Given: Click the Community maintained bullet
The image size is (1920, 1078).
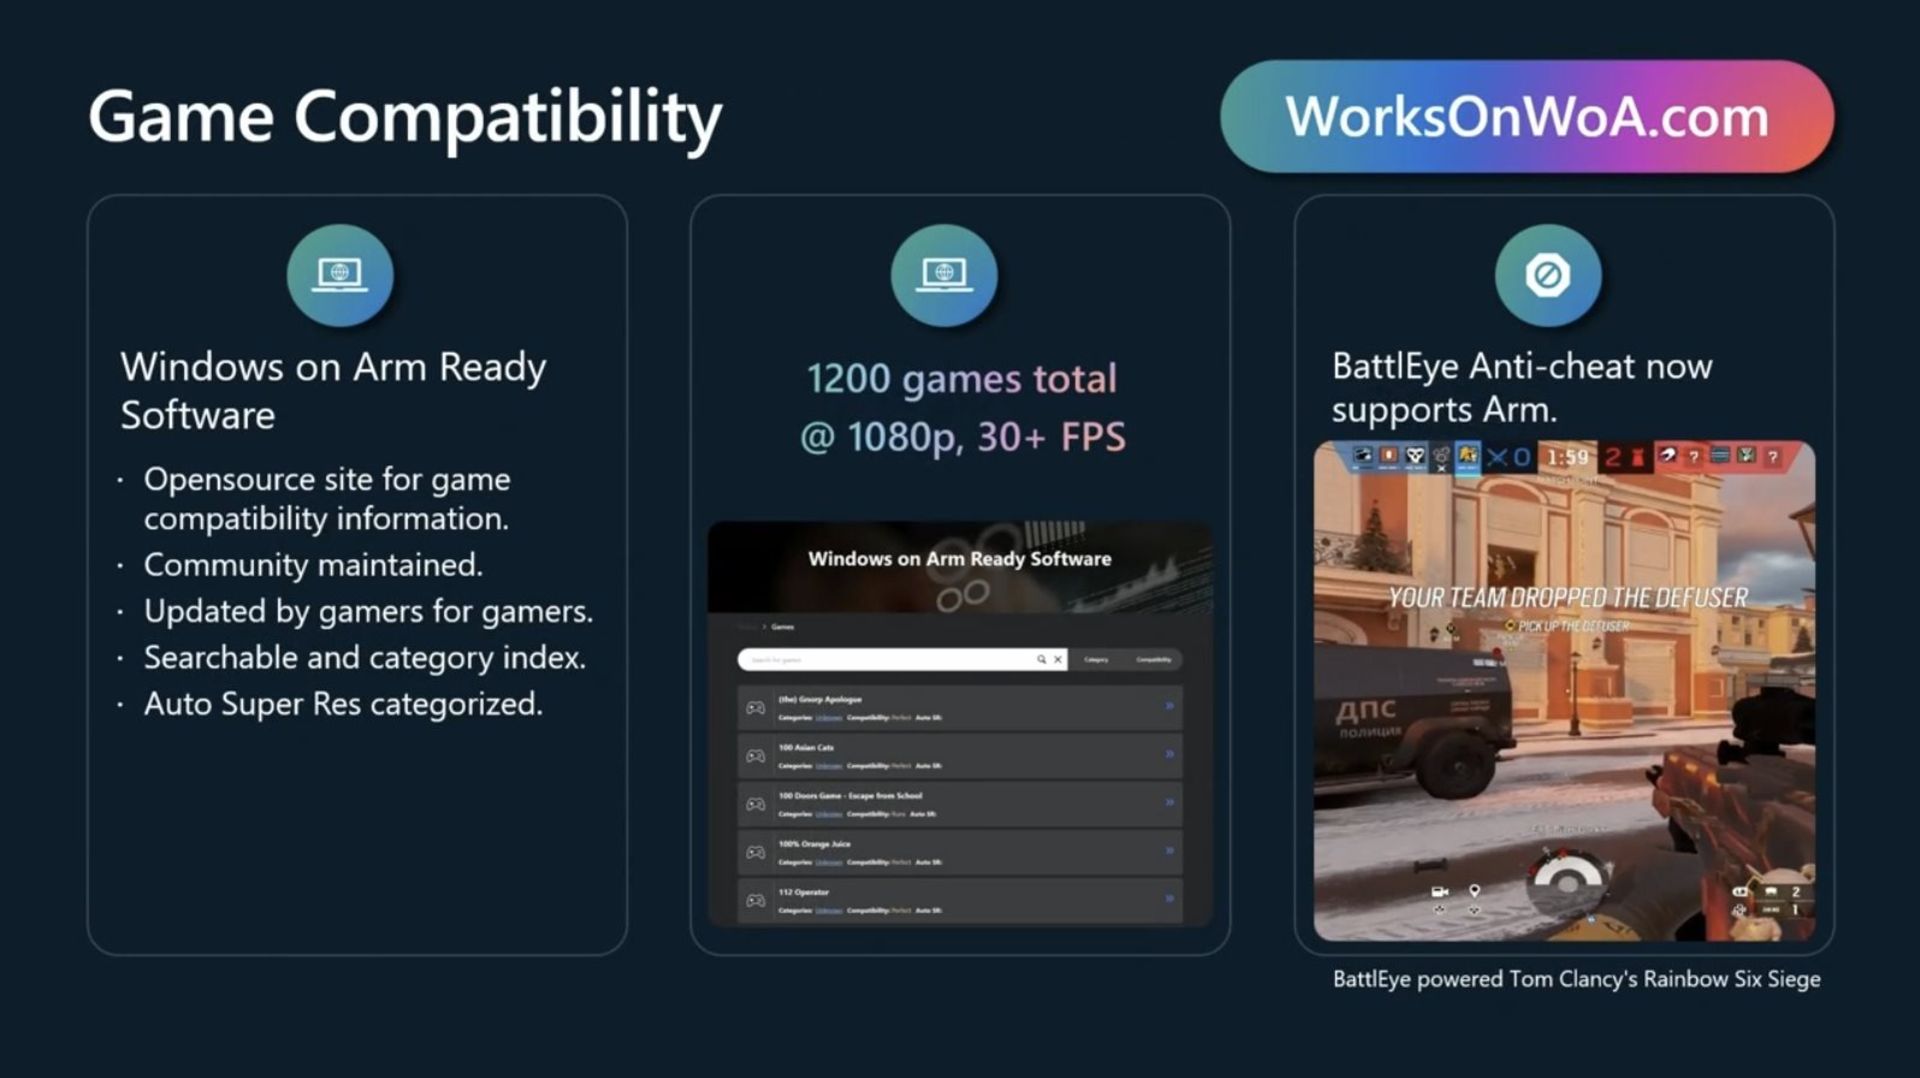Looking at the screenshot, I should (x=313, y=565).
